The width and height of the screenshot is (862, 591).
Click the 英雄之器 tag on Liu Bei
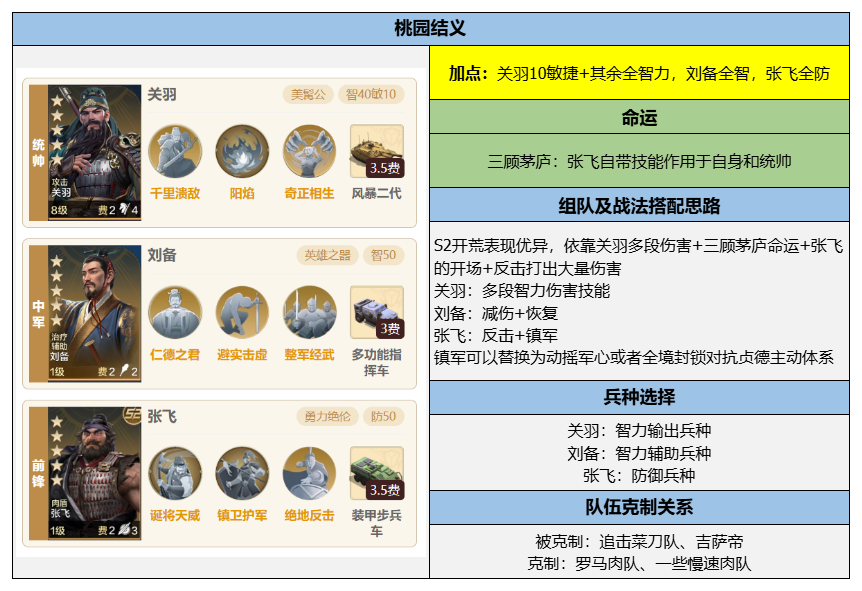tap(327, 255)
